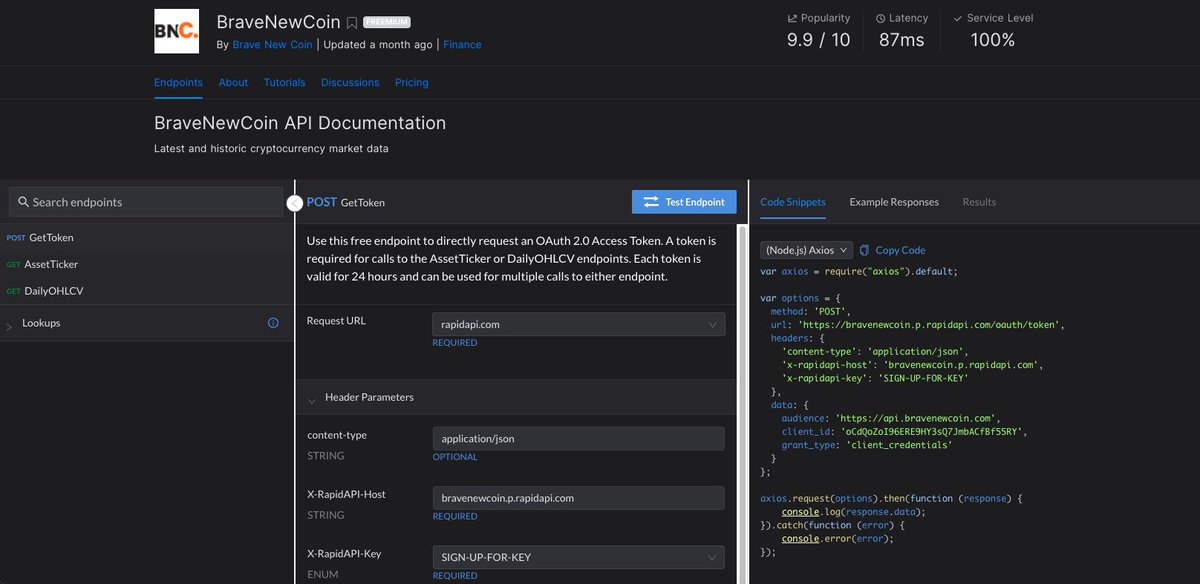
Task: Click the 100% service level value
Action: [993, 40]
